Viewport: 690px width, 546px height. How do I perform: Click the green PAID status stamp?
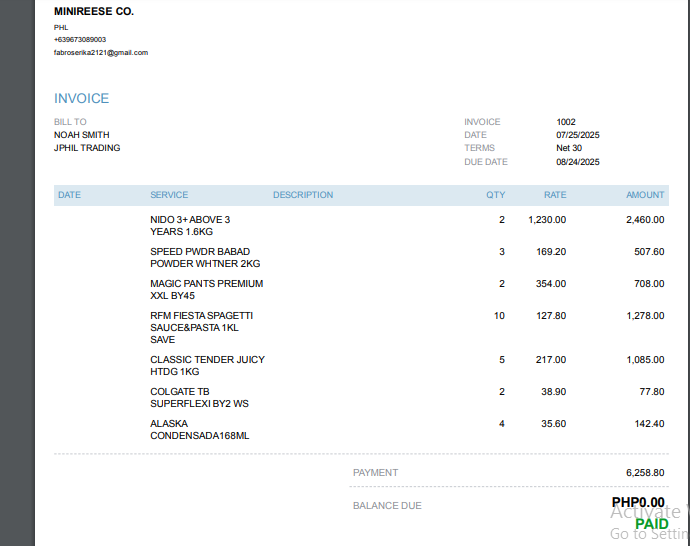point(651,524)
